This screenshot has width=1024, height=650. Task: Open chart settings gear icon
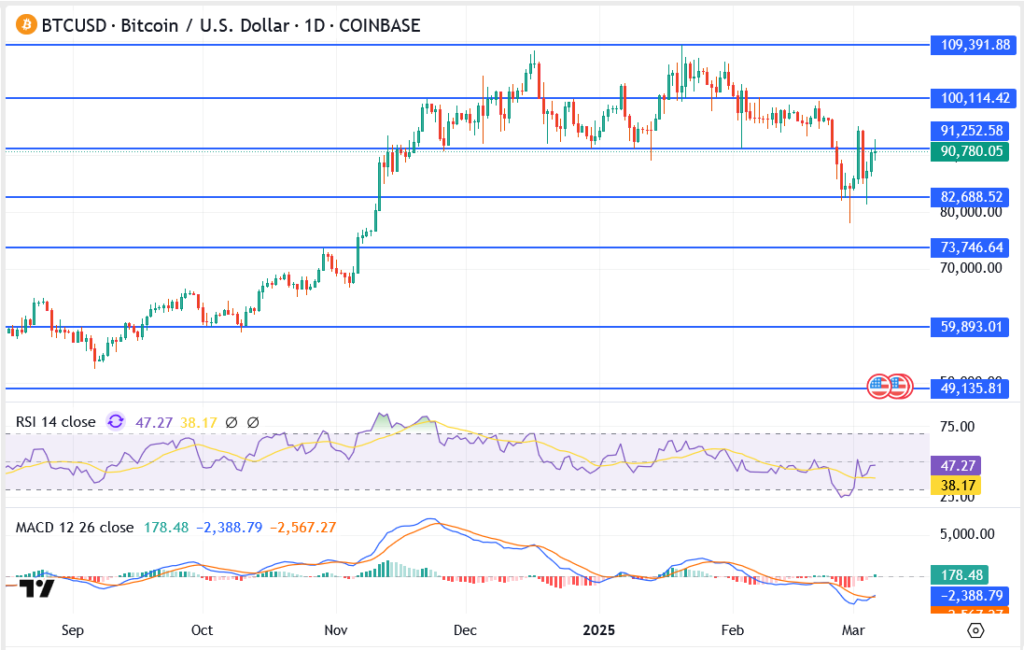tap(976, 630)
